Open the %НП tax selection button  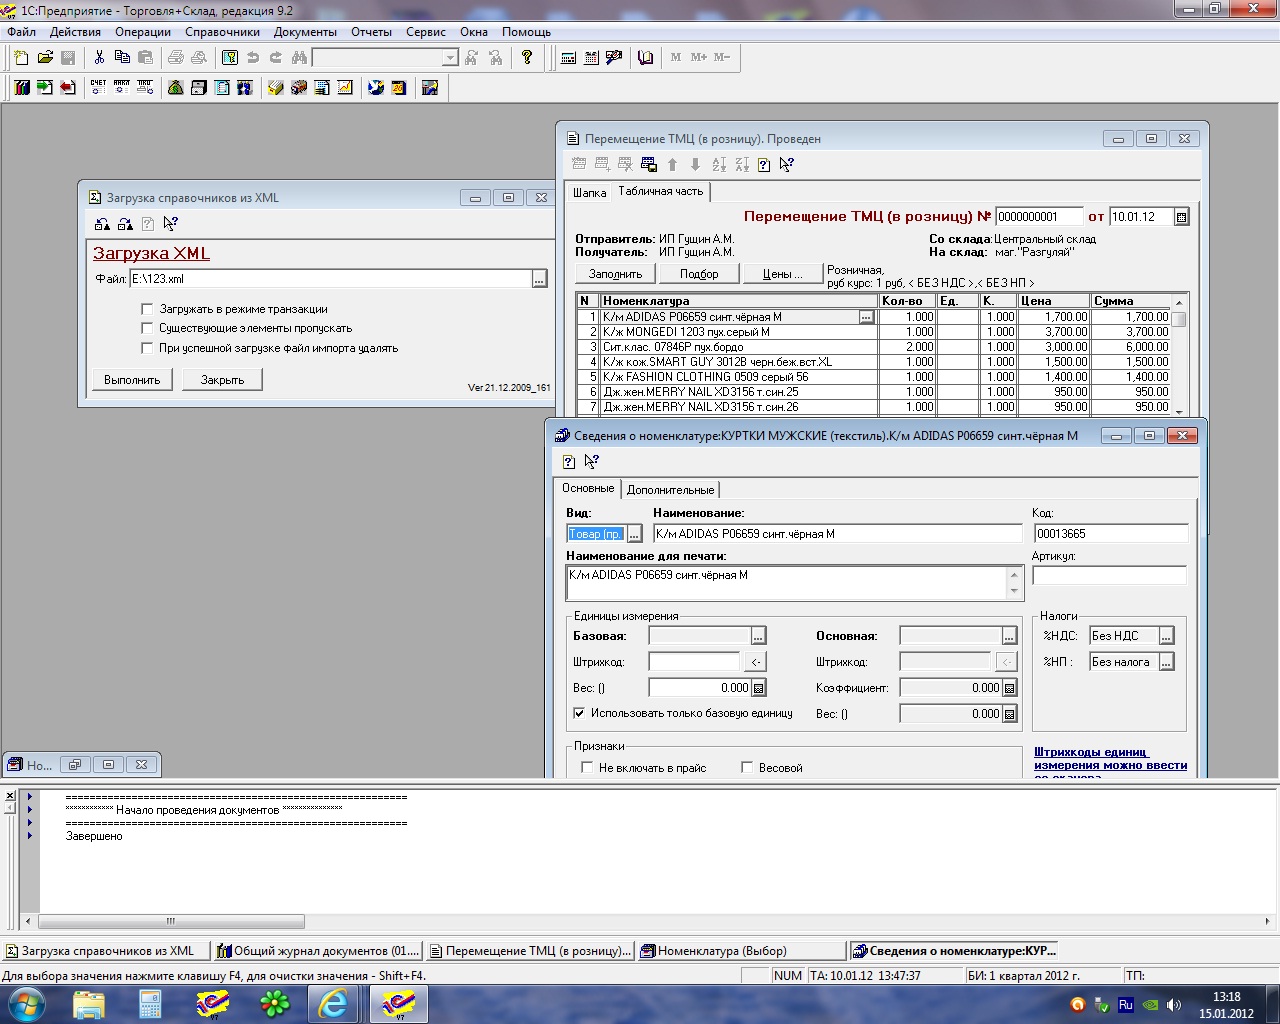click(1166, 662)
